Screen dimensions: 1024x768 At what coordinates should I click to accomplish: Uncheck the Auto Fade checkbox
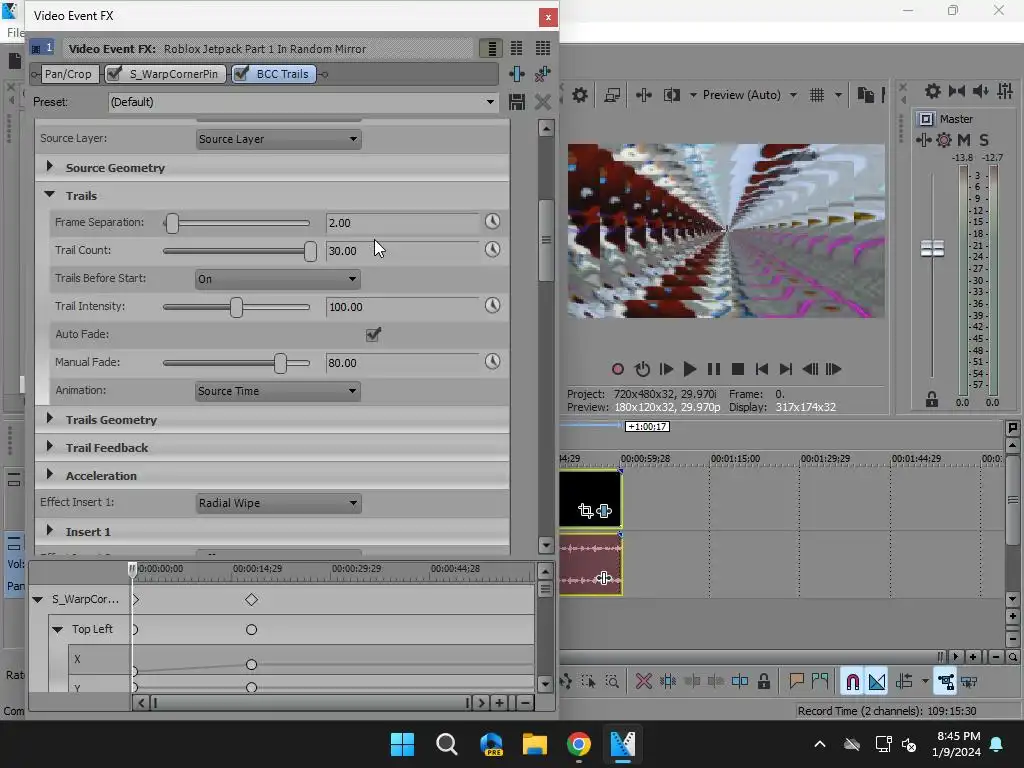(374, 334)
